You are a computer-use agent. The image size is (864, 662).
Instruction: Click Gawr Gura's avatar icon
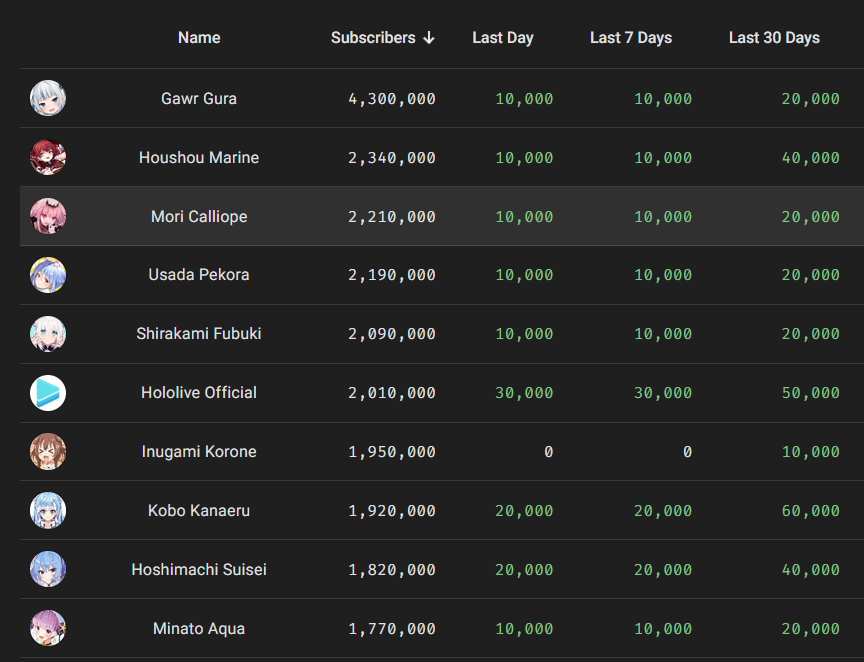(48, 98)
